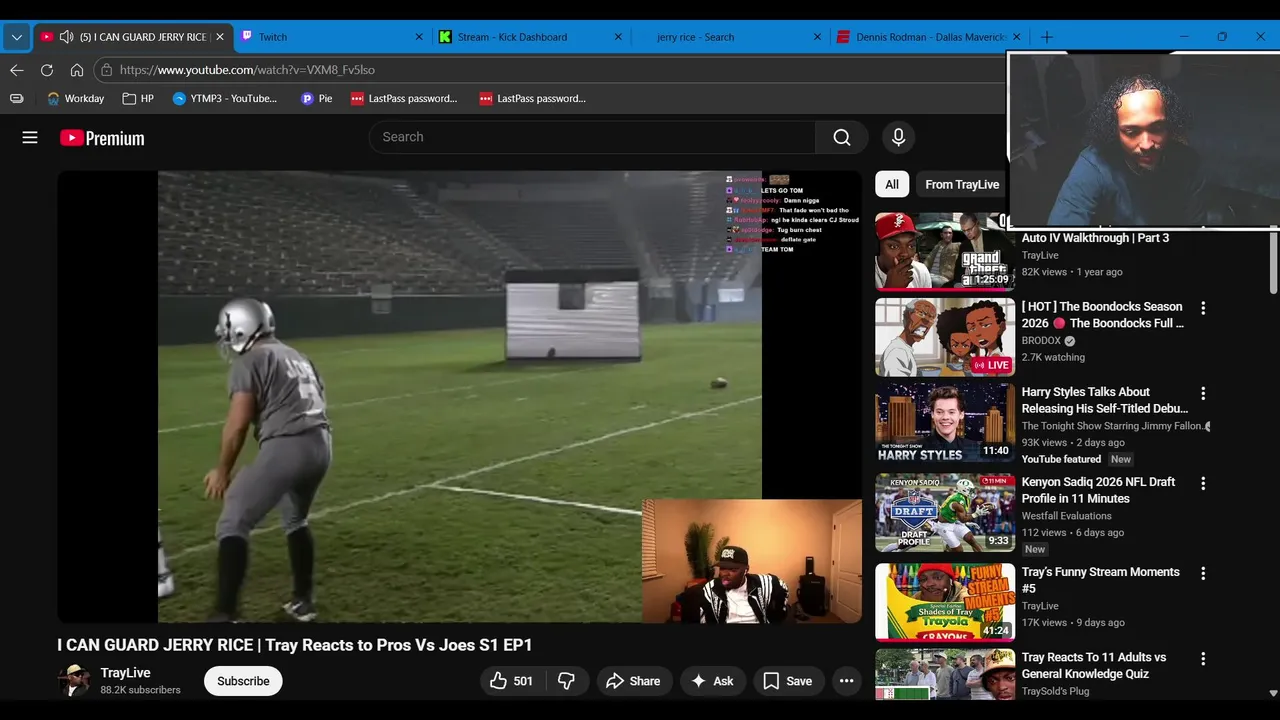Open GTA IV Walkthrough Part 3 thumbnail
The width and height of the screenshot is (1280, 720).
945,250
